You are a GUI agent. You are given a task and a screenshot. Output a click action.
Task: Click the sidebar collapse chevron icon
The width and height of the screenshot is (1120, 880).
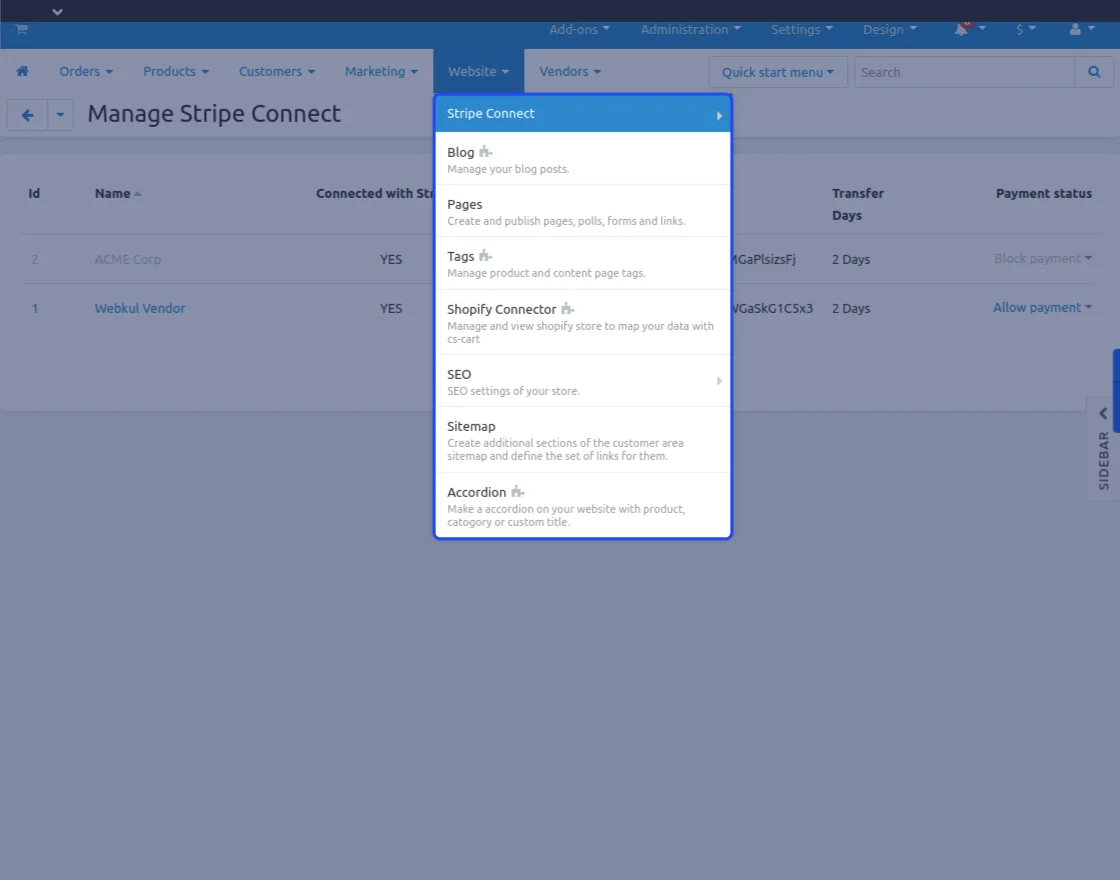point(1103,414)
